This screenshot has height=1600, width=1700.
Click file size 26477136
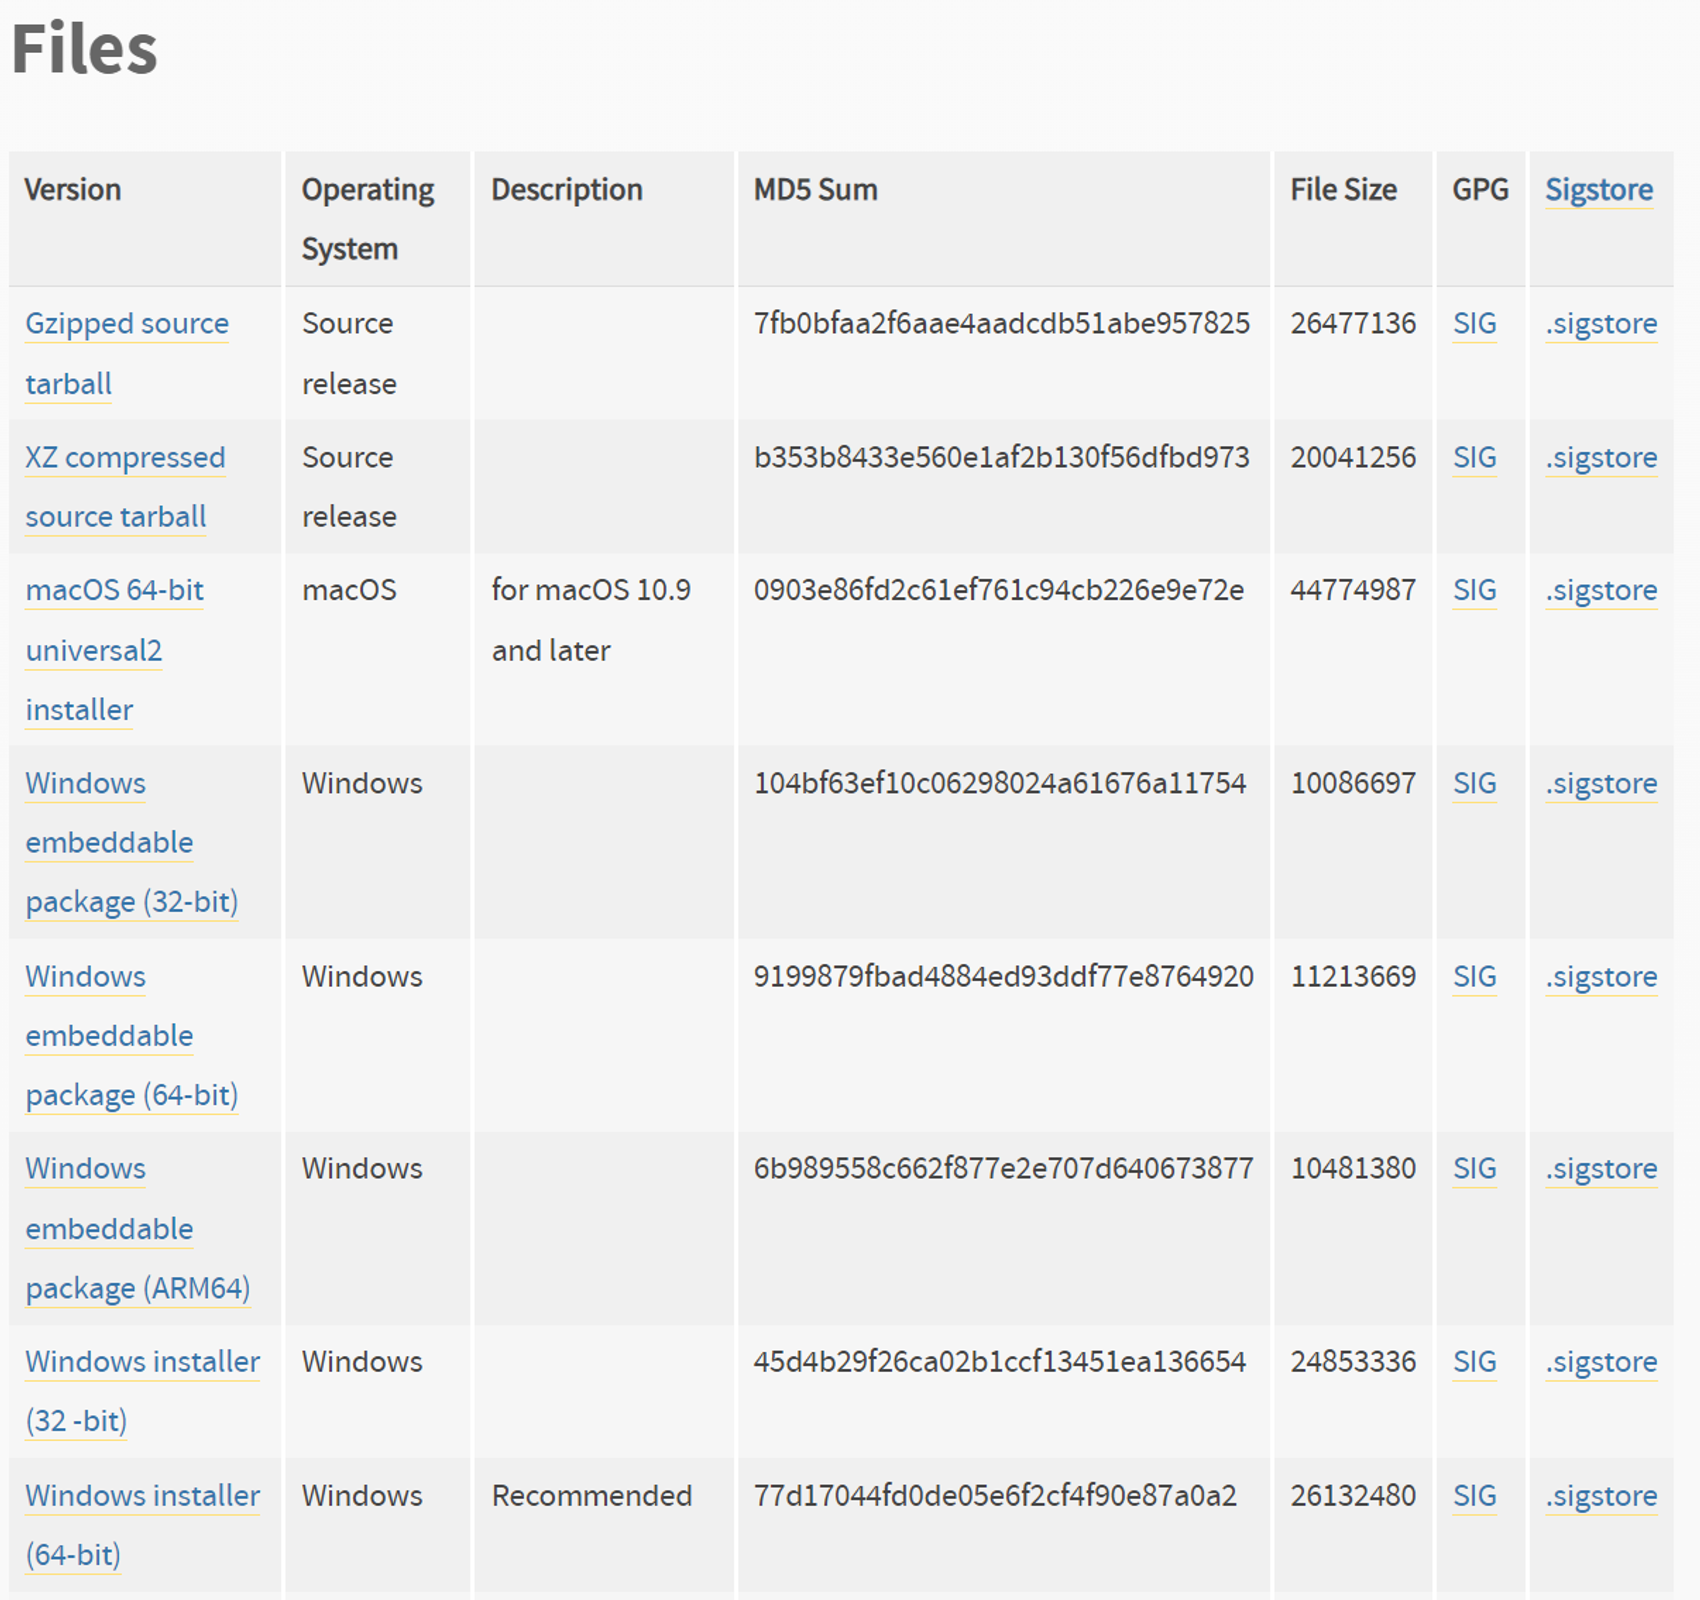click(1353, 324)
